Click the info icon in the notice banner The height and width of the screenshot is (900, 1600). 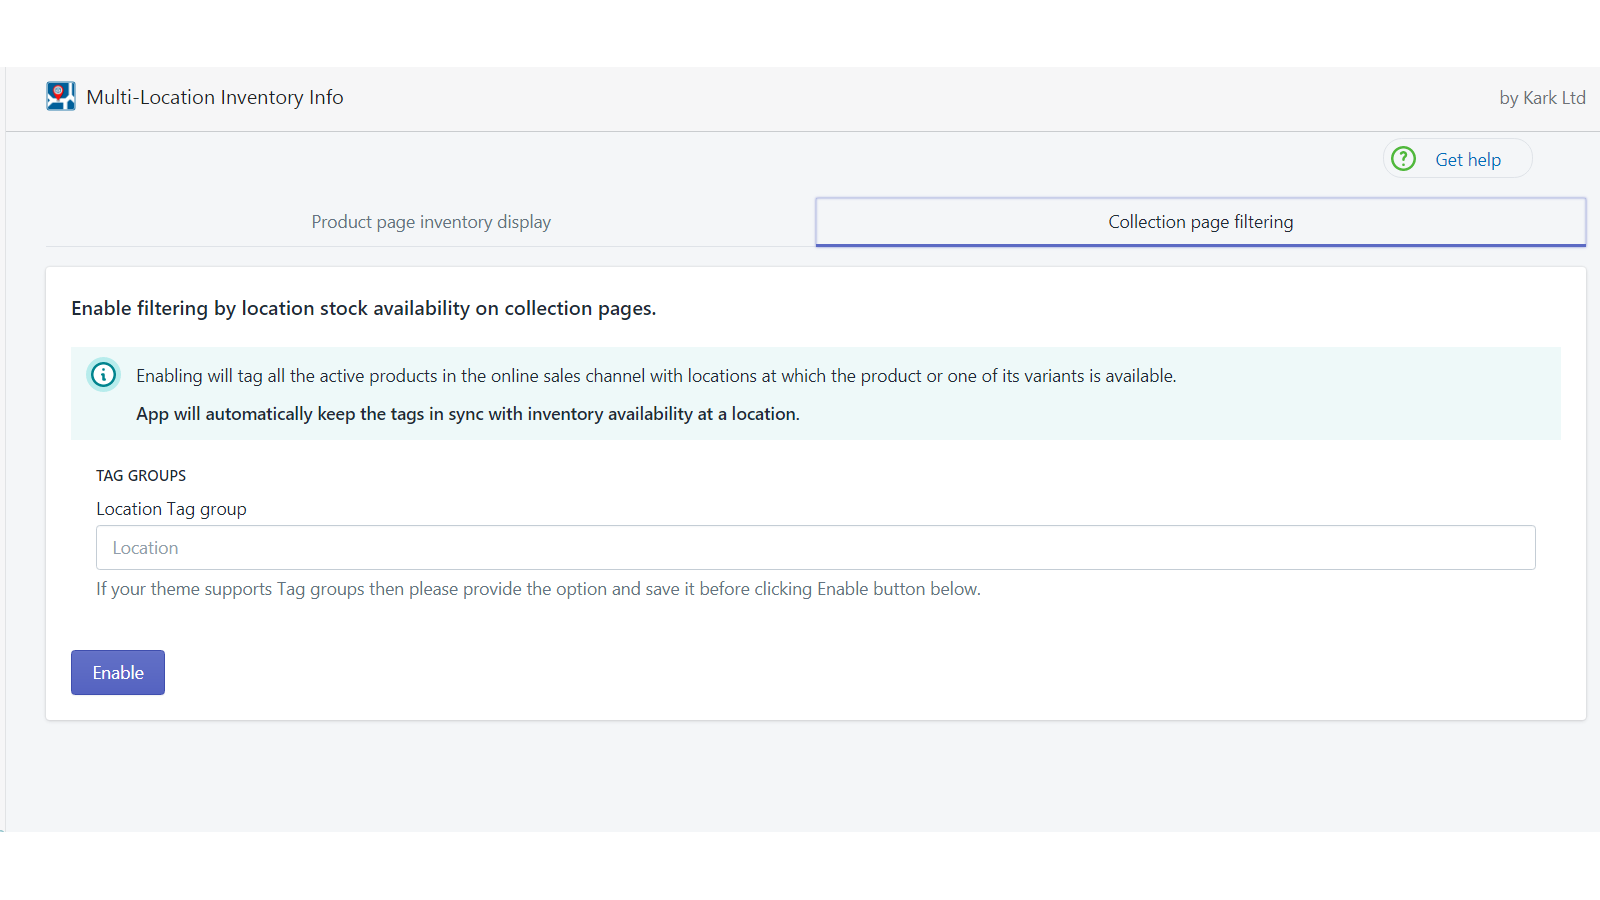[x=104, y=375]
